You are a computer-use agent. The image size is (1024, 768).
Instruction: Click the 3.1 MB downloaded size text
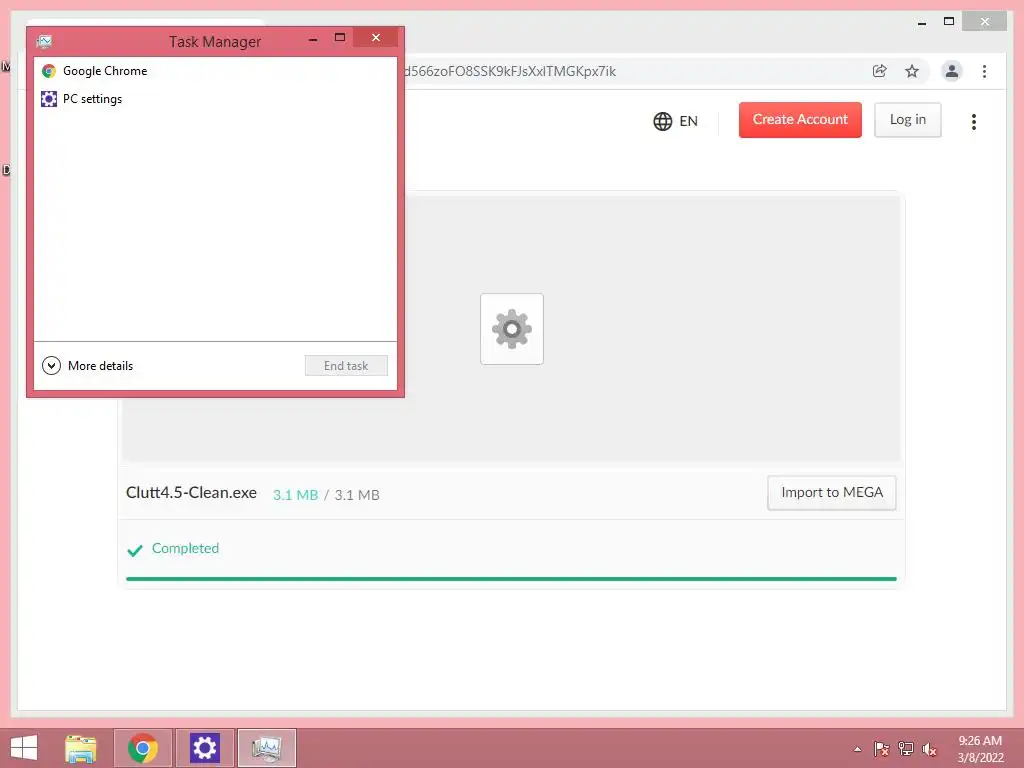295,495
